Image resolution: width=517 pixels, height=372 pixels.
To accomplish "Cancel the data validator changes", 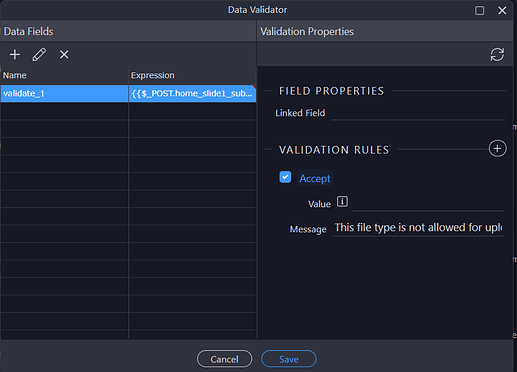I will click(x=224, y=359).
